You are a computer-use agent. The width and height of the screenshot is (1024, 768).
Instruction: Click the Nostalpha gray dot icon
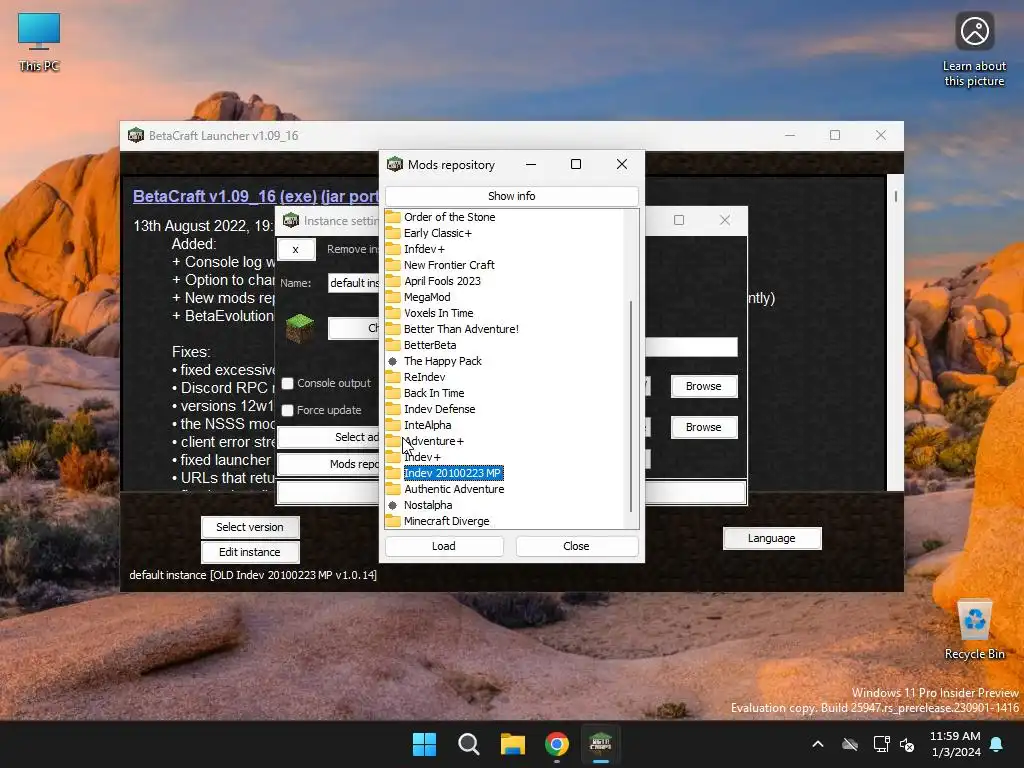click(x=392, y=505)
